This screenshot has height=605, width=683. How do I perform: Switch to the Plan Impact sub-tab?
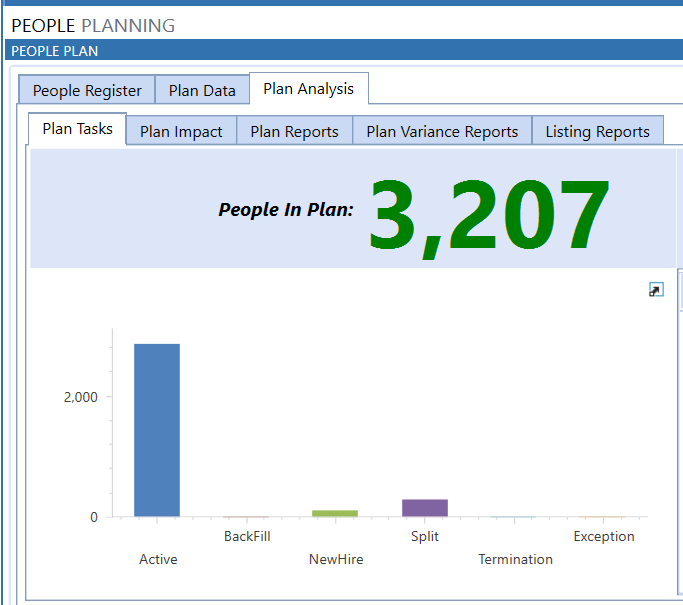181,131
